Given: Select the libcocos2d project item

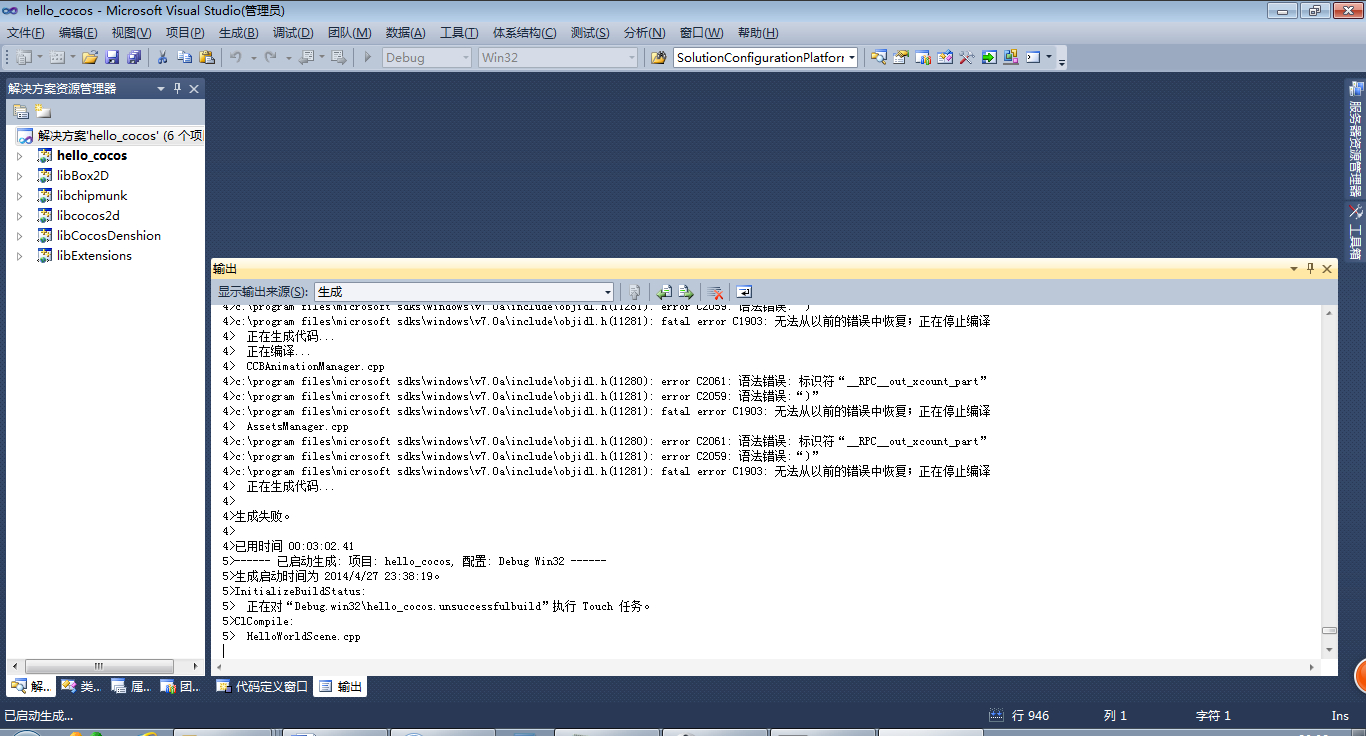Looking at the screenshot, I should (88, 216).
